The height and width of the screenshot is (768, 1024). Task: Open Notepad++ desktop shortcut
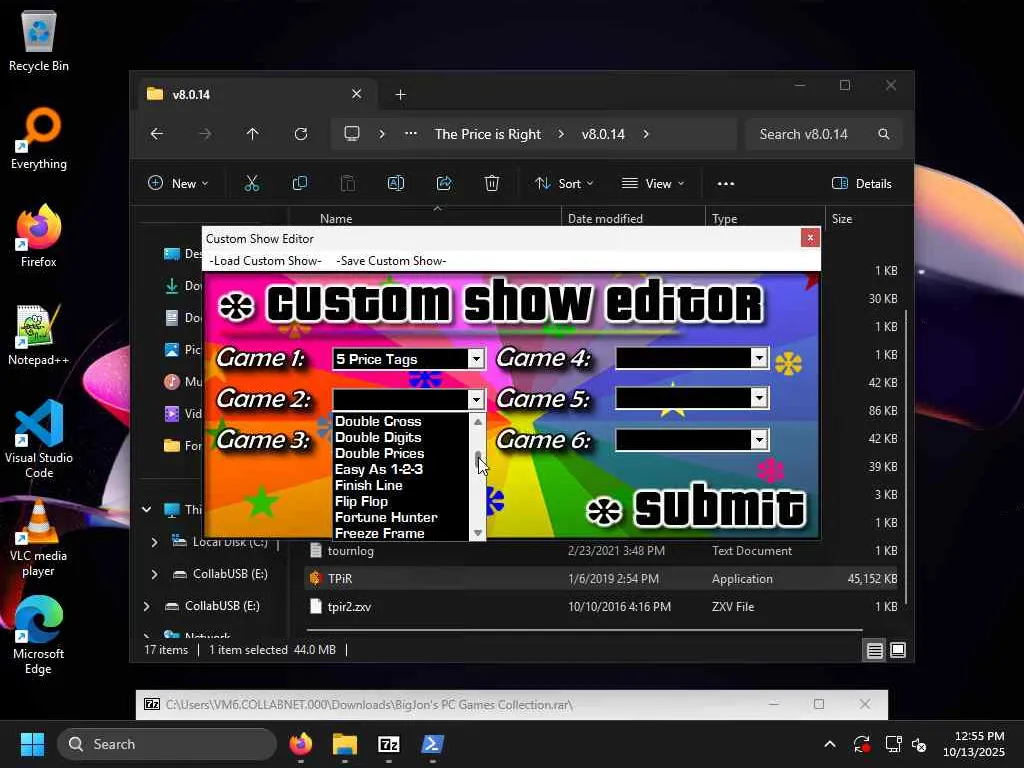click(39, 336)
